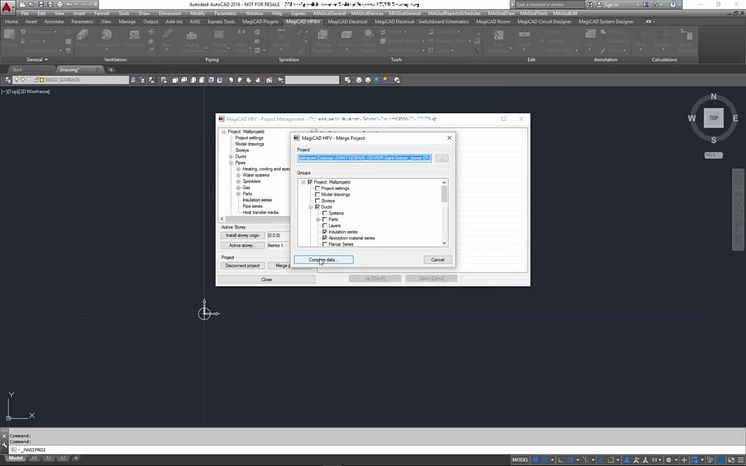
Task: Click the S compass direction on ViewCube
Action: (713, 140)
